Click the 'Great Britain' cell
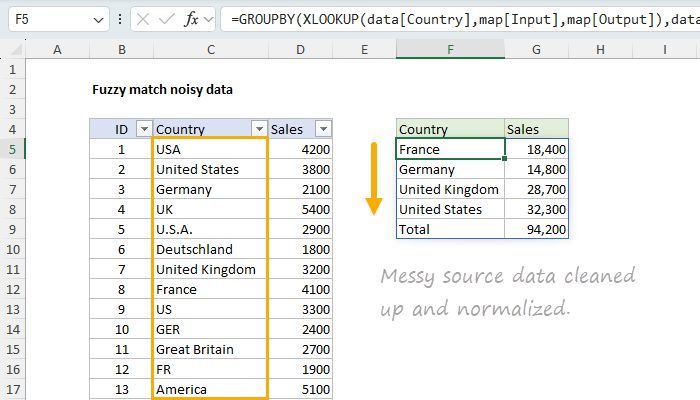The image size is (700, 400). click(210, 349)
